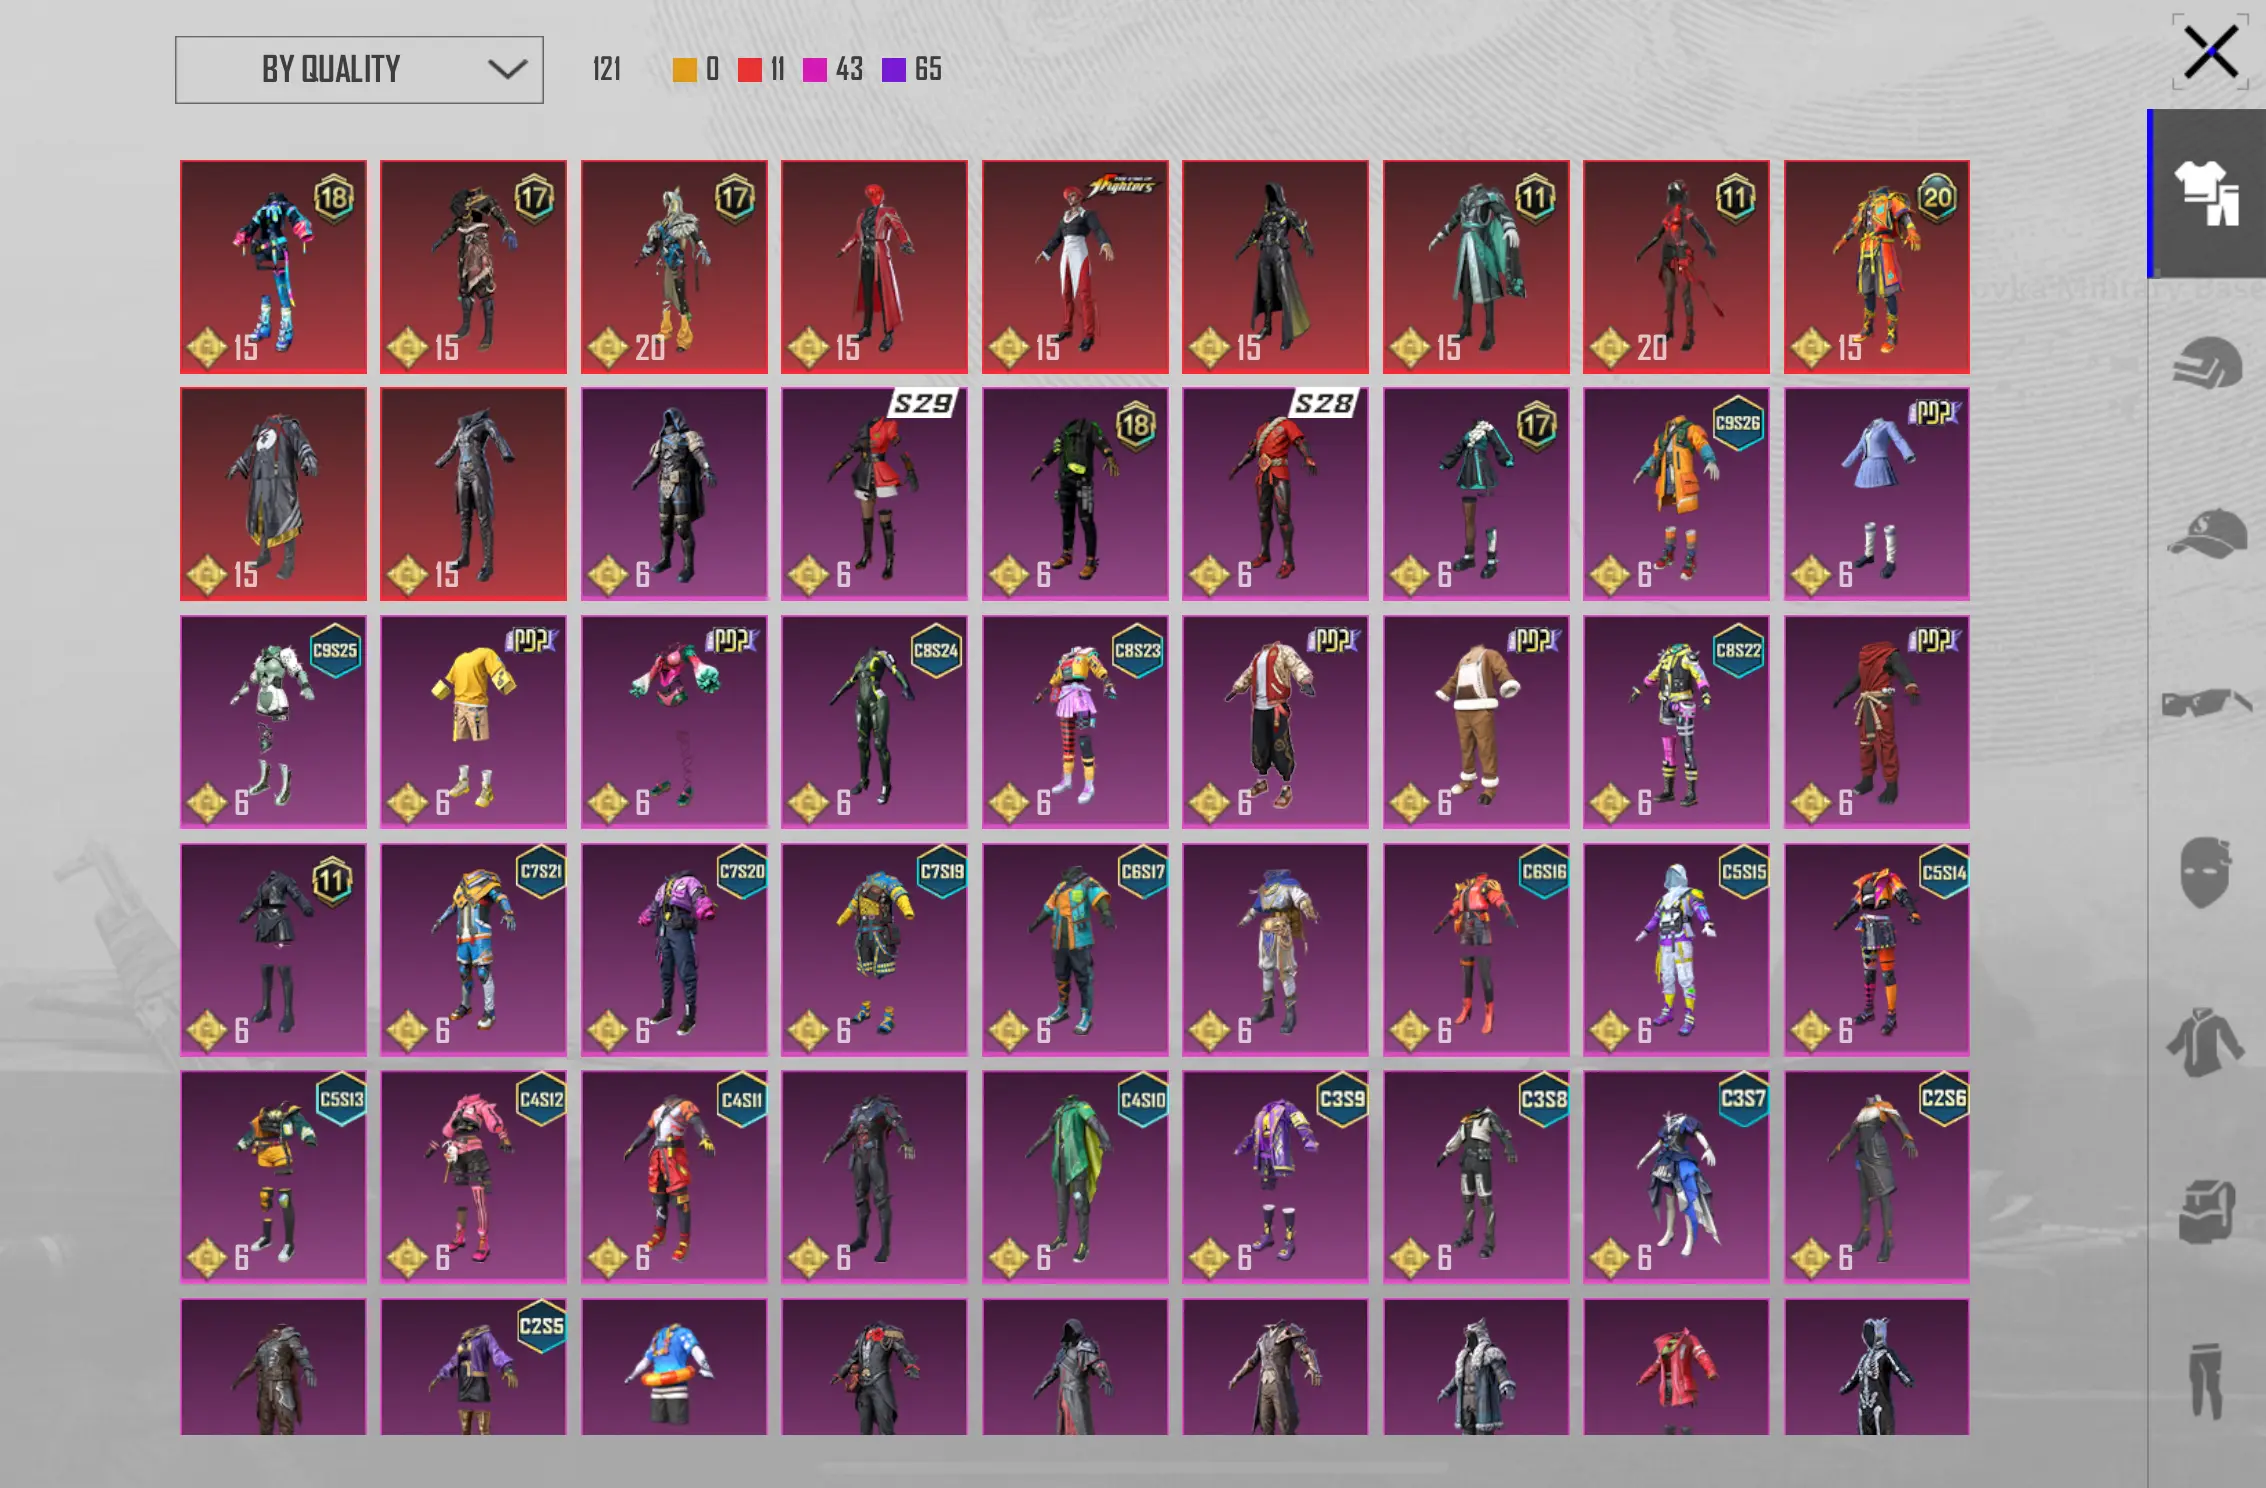The image size is (2266, 1488).
Task: Select the C3S7 blue dress outfit
Action: [1676, 1176]
